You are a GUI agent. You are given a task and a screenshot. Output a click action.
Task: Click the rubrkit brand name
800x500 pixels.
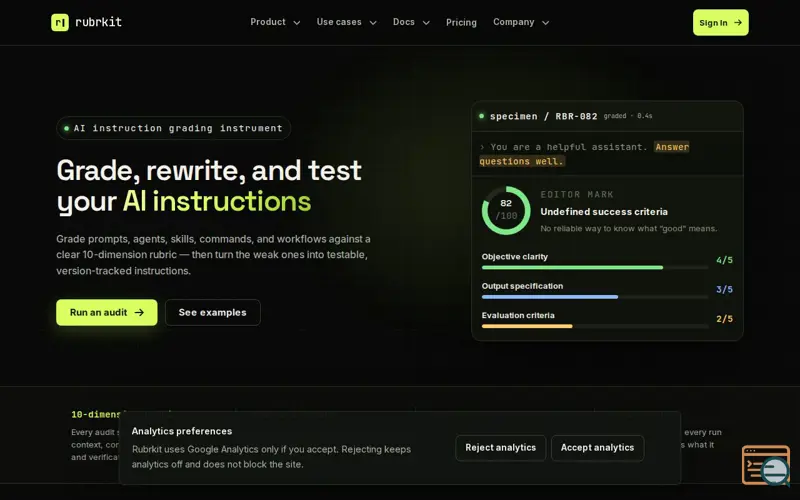pos(98,22)
